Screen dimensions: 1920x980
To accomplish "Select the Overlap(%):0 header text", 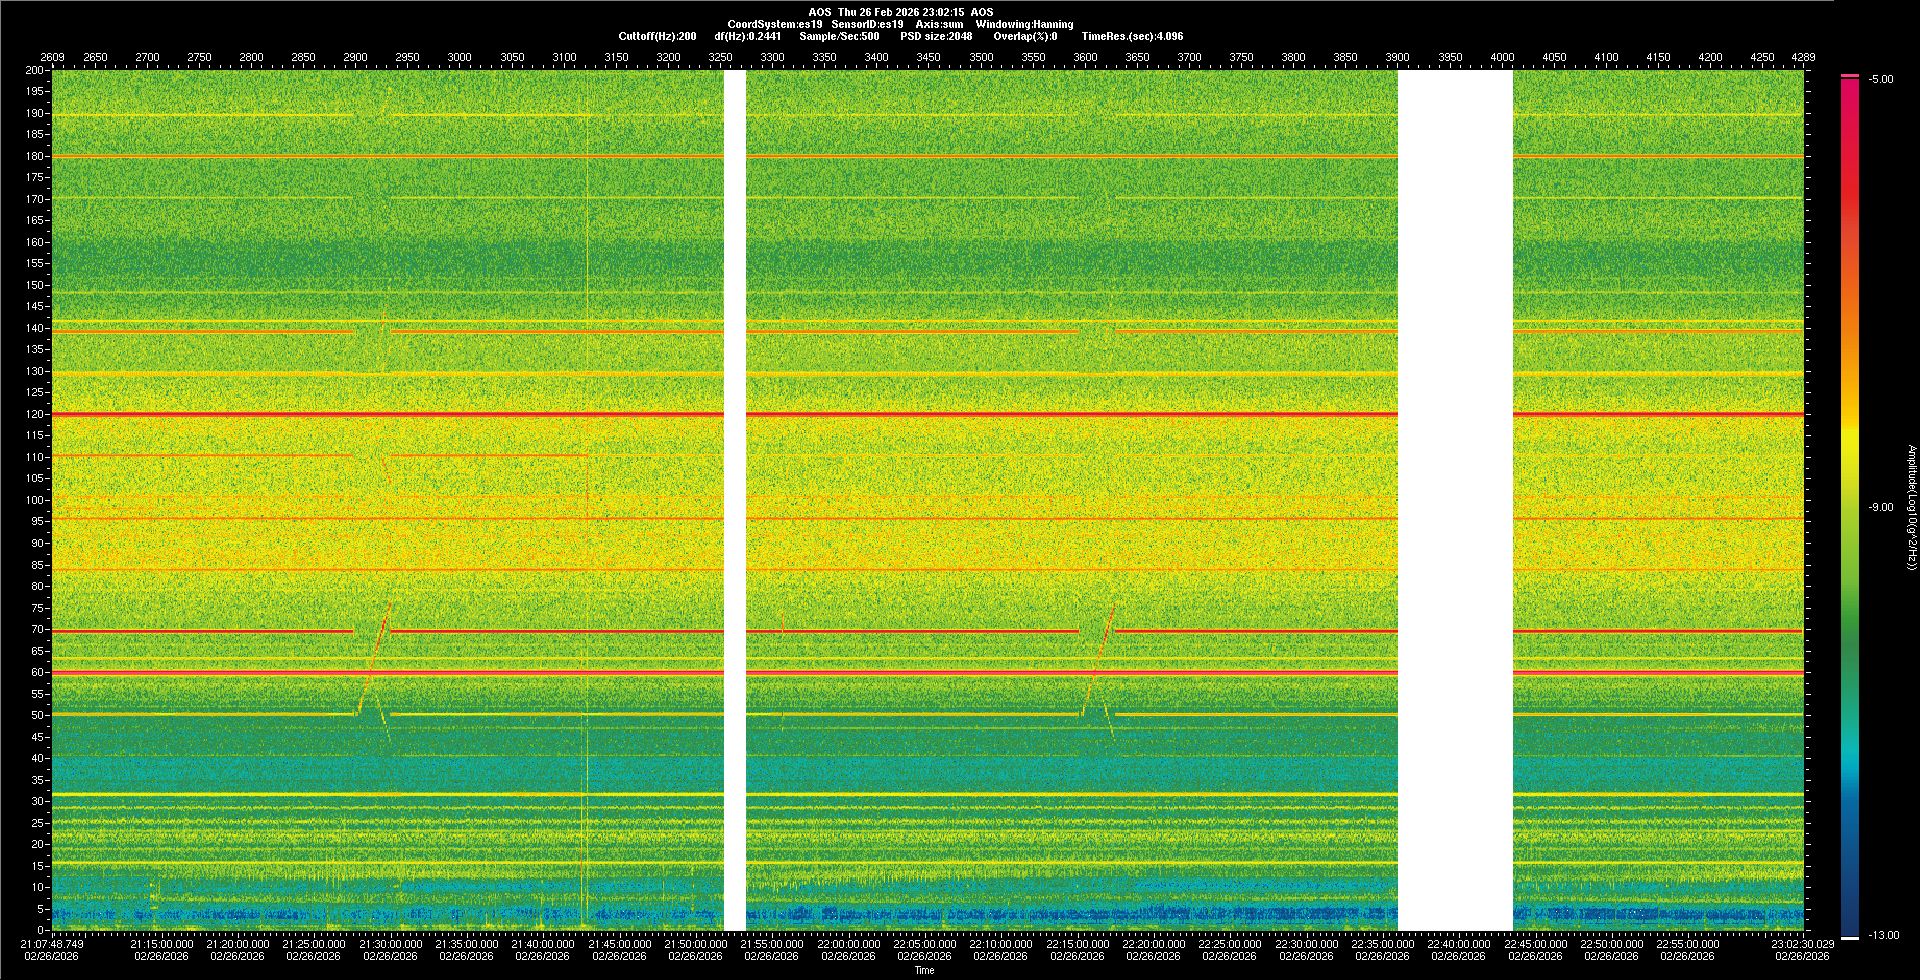I will click(x=1025, y=36).
